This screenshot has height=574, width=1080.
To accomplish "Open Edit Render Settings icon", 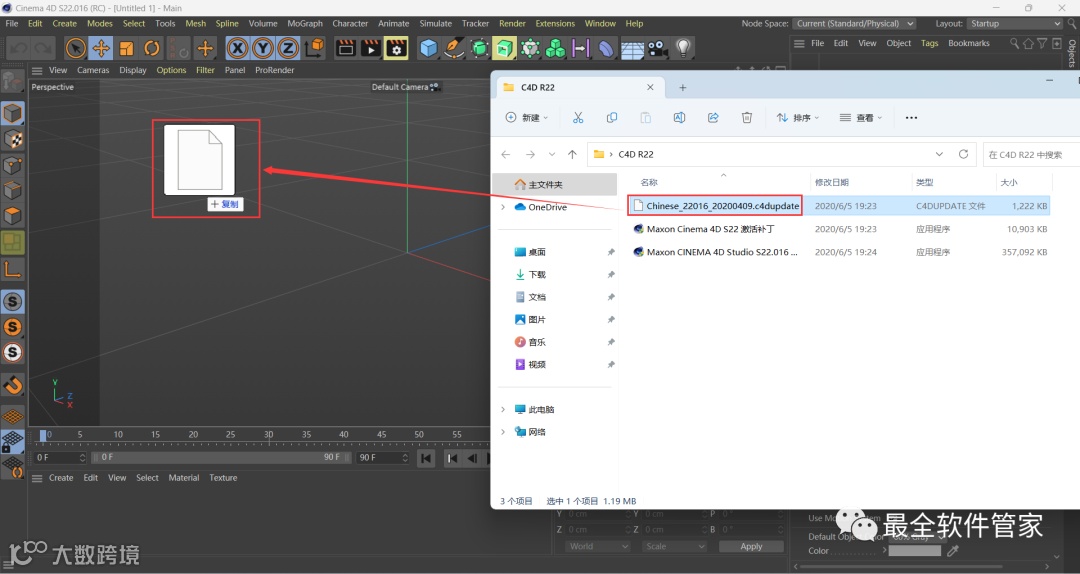I will tap(397, 48).
